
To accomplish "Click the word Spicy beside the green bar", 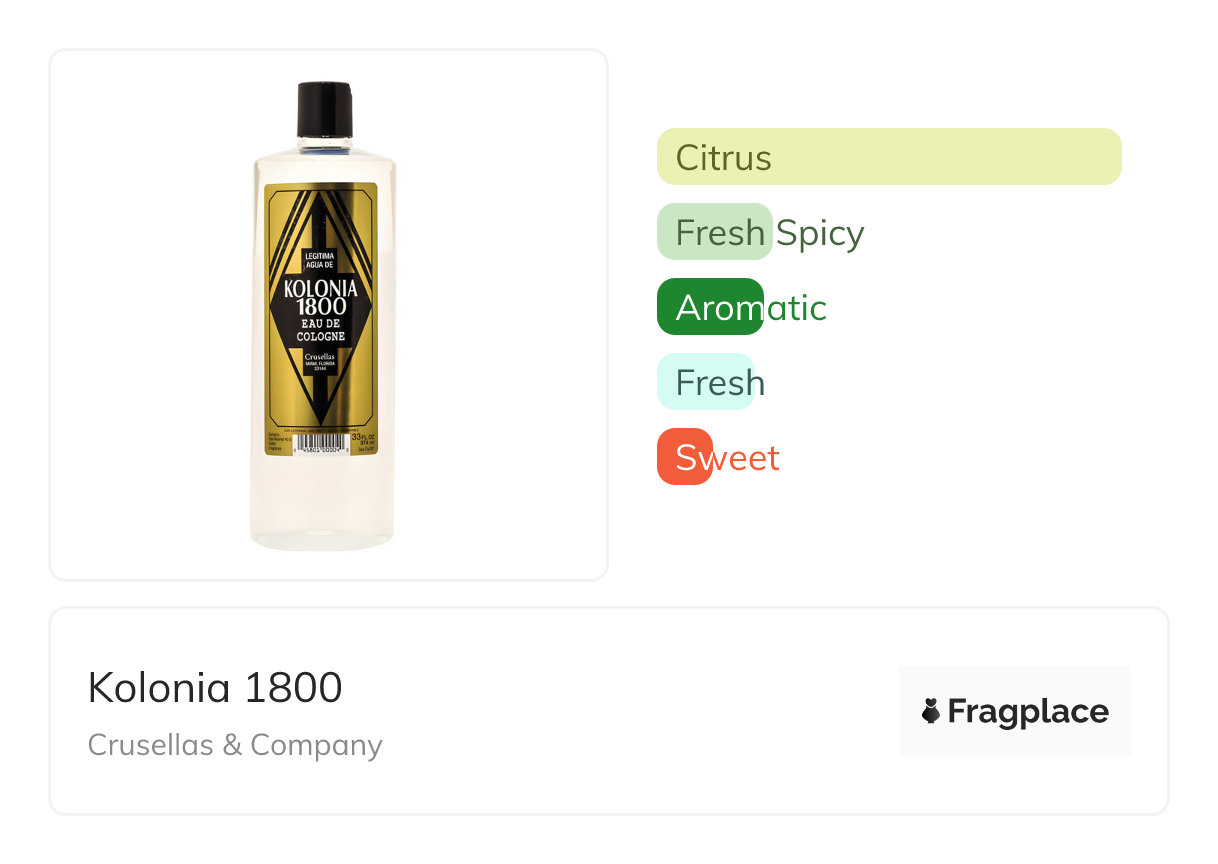I will point(820,233).
